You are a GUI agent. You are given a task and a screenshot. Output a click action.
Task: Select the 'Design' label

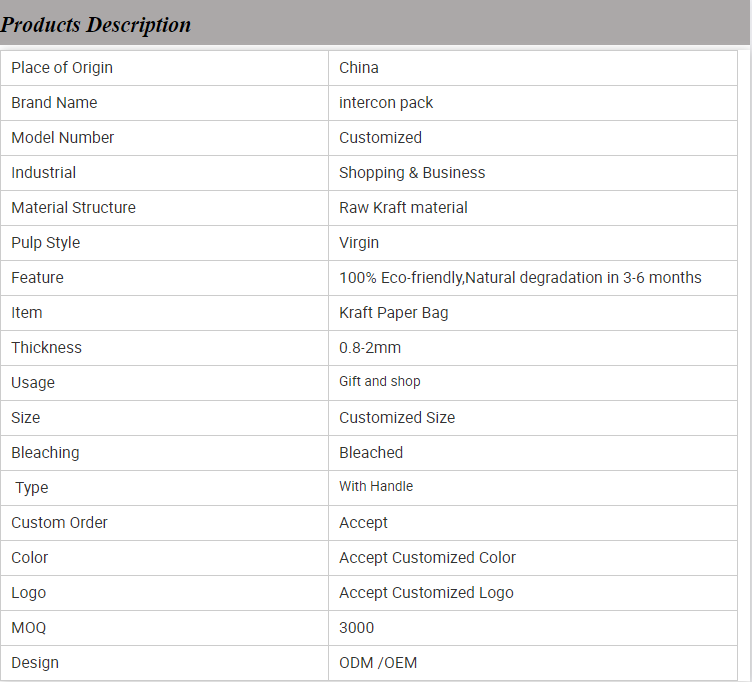[35, 663]
